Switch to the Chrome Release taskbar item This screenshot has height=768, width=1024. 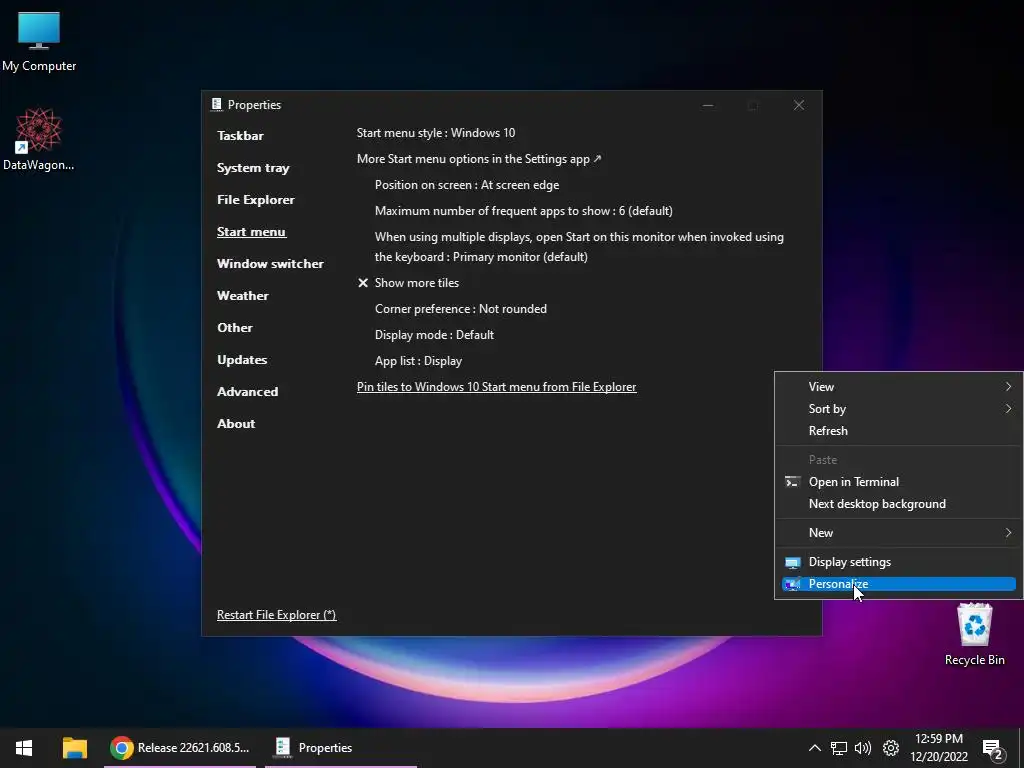tap(180, 748)
